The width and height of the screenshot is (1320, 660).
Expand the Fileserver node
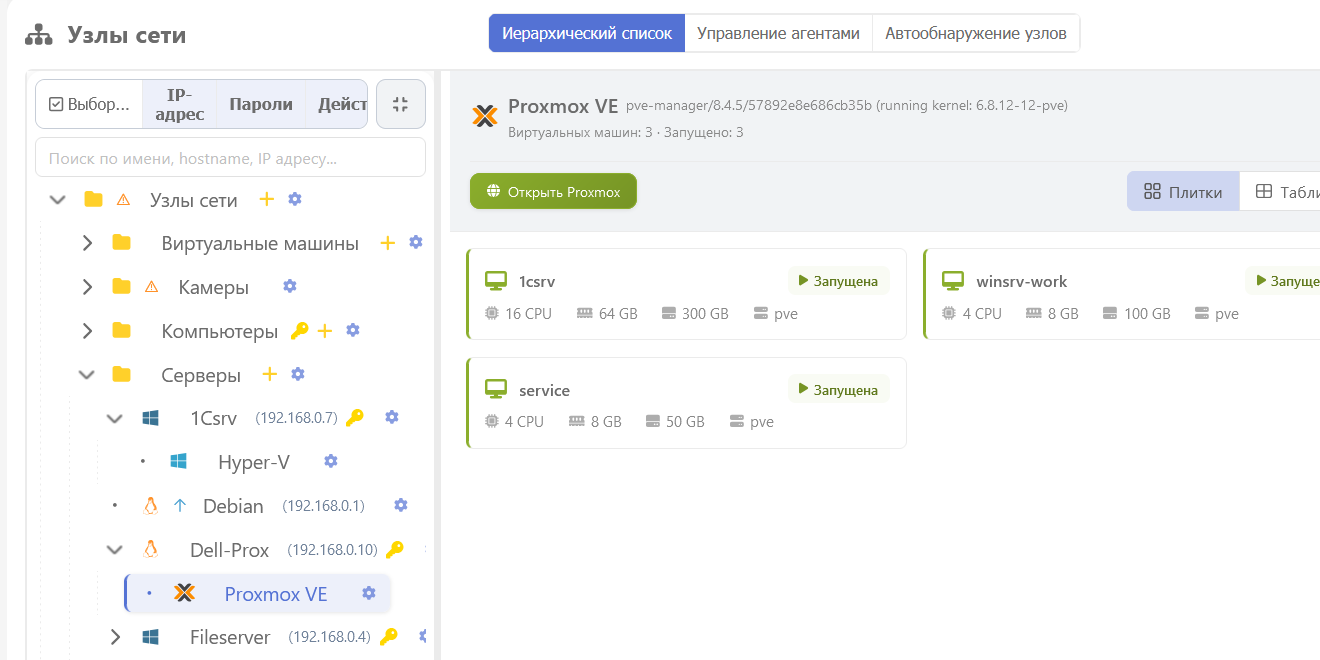pyautogui.click(x=115, y=637)
